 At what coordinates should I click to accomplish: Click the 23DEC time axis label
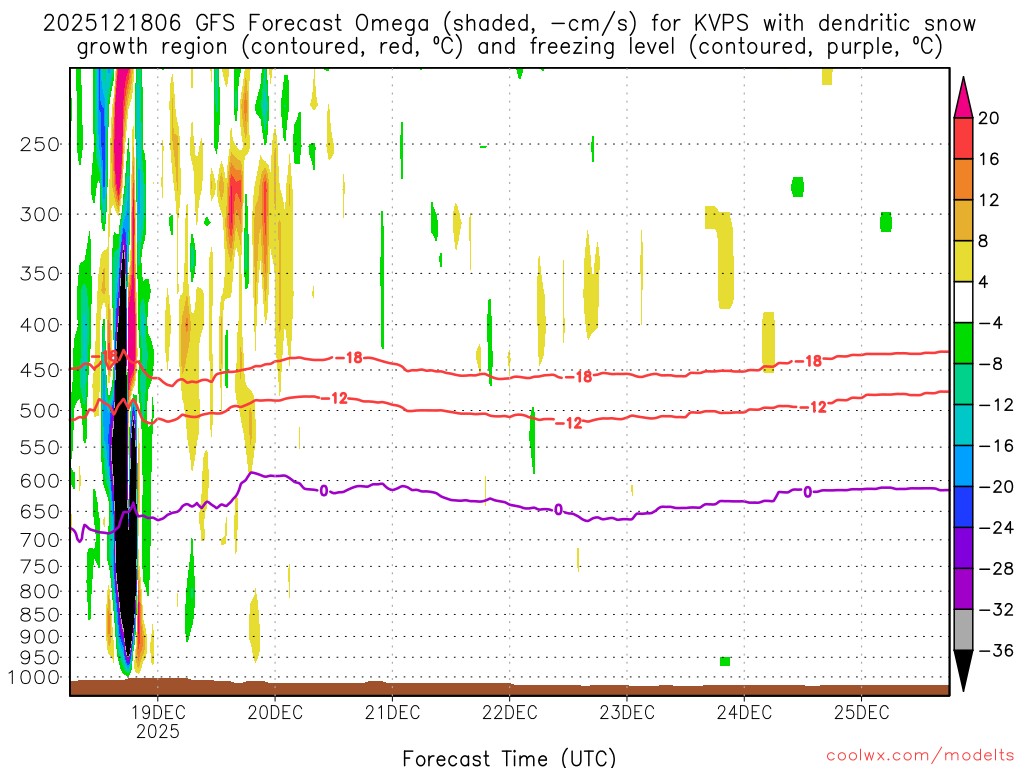(627, 712)
